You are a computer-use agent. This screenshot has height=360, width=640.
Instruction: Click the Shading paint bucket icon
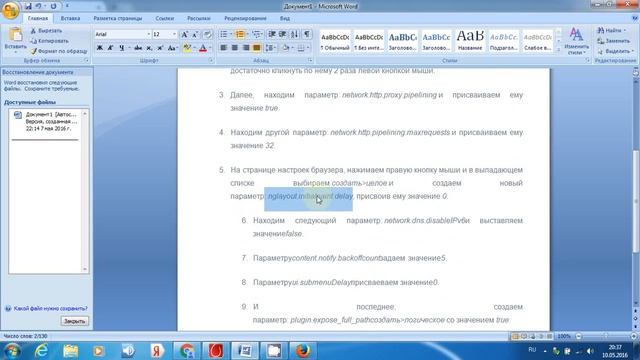coord(285,48)
